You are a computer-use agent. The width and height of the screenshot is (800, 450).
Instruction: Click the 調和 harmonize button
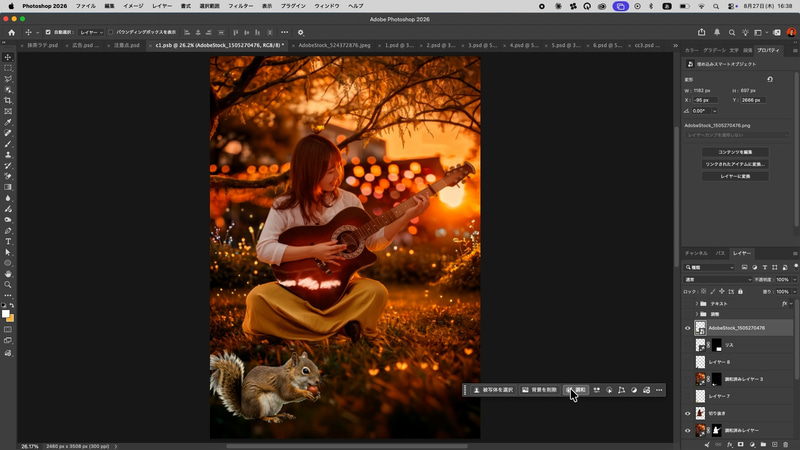pos(577,390)
